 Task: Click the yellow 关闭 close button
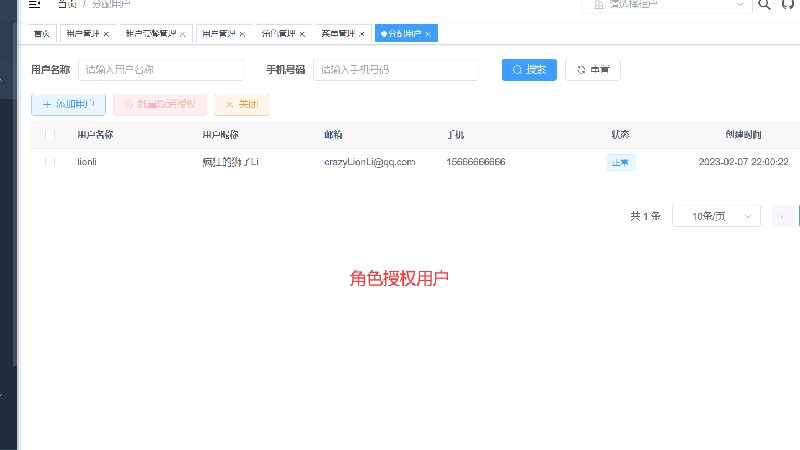click(241, 105)
